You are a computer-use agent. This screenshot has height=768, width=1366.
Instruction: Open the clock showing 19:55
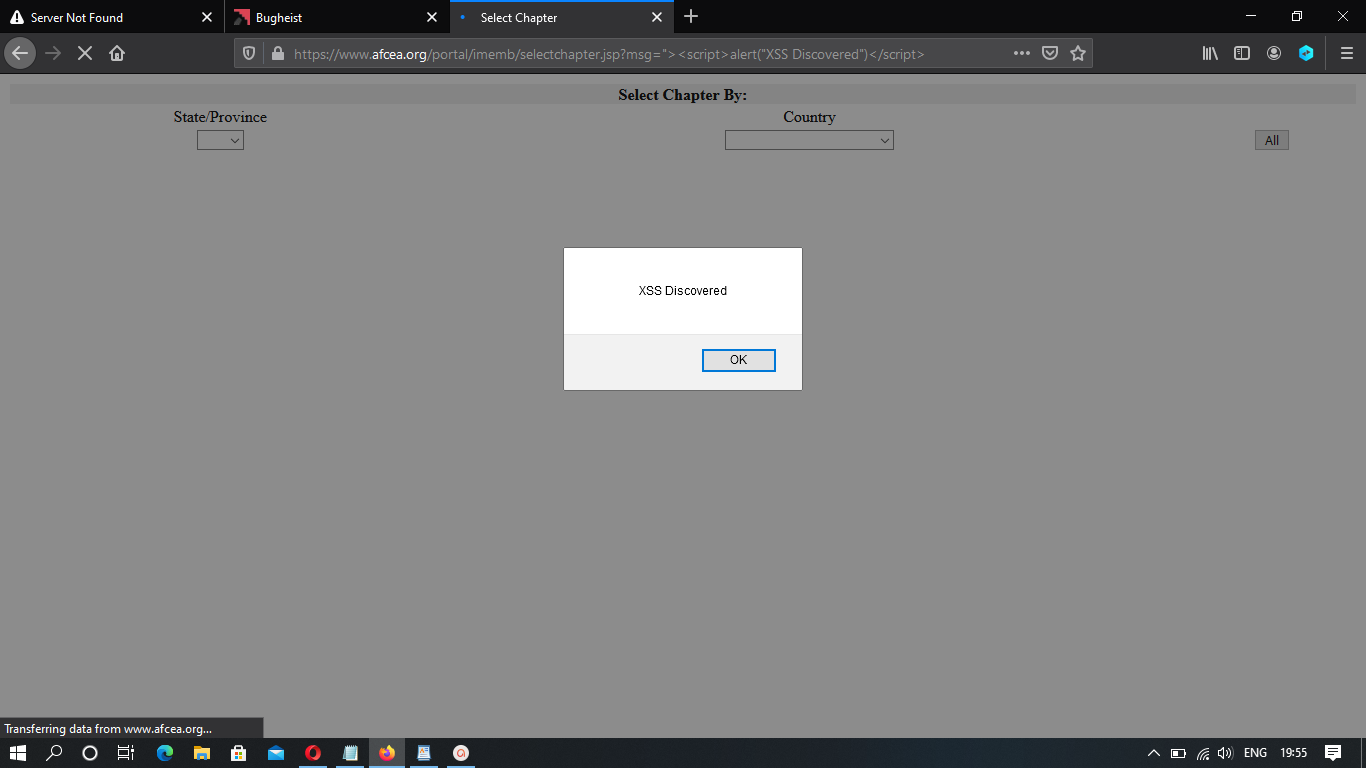(1293, 753)
